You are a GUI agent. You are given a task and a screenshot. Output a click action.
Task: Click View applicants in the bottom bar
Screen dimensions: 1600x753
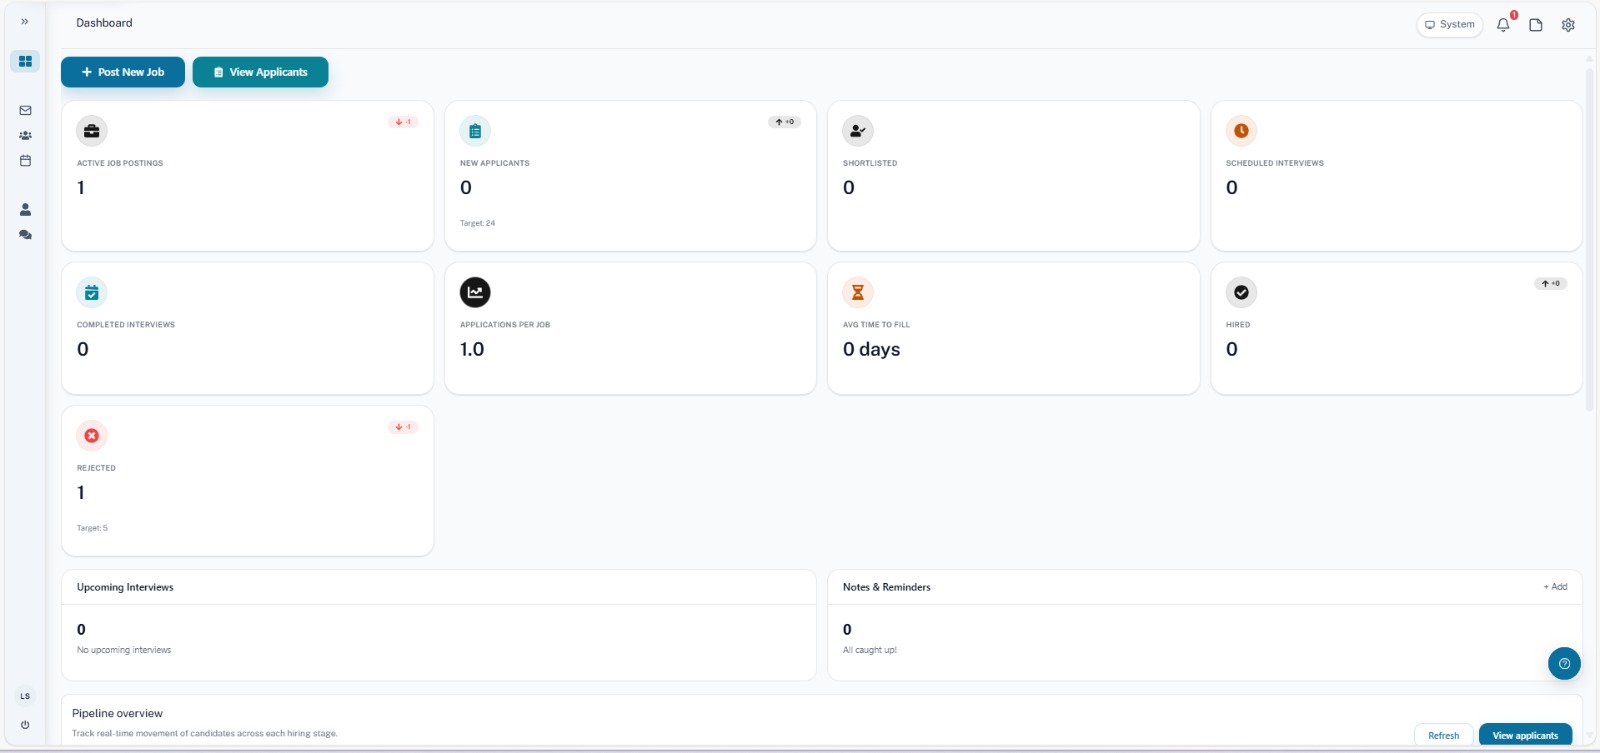(x=1524, y=735)
